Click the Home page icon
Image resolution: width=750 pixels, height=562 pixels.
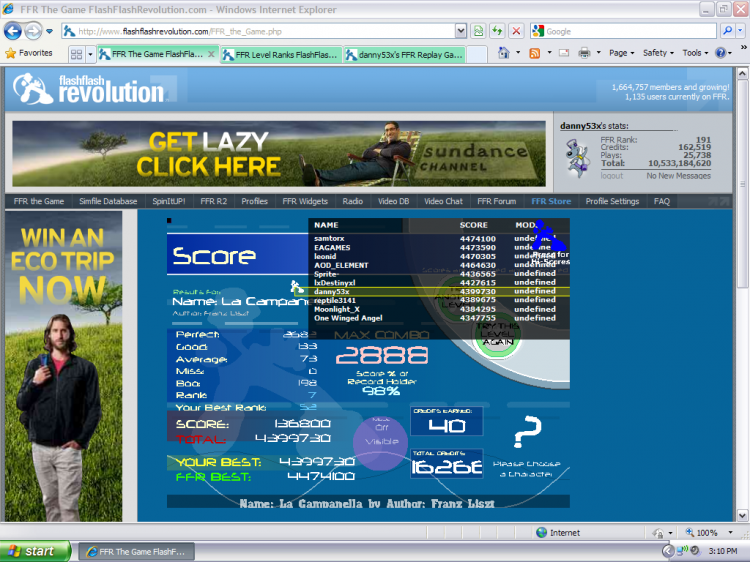tap(504, 53)
